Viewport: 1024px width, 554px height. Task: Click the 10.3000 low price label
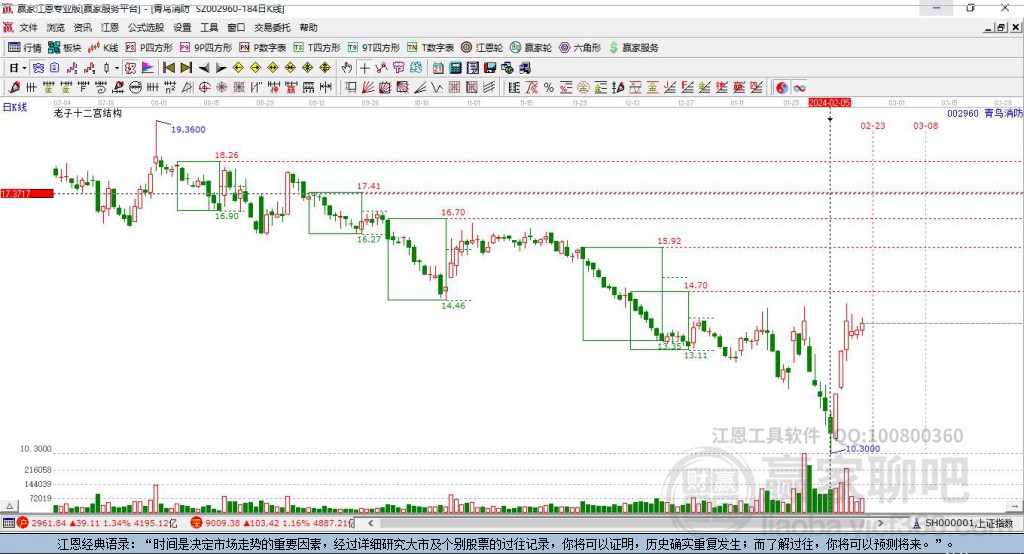click(863, 449)
